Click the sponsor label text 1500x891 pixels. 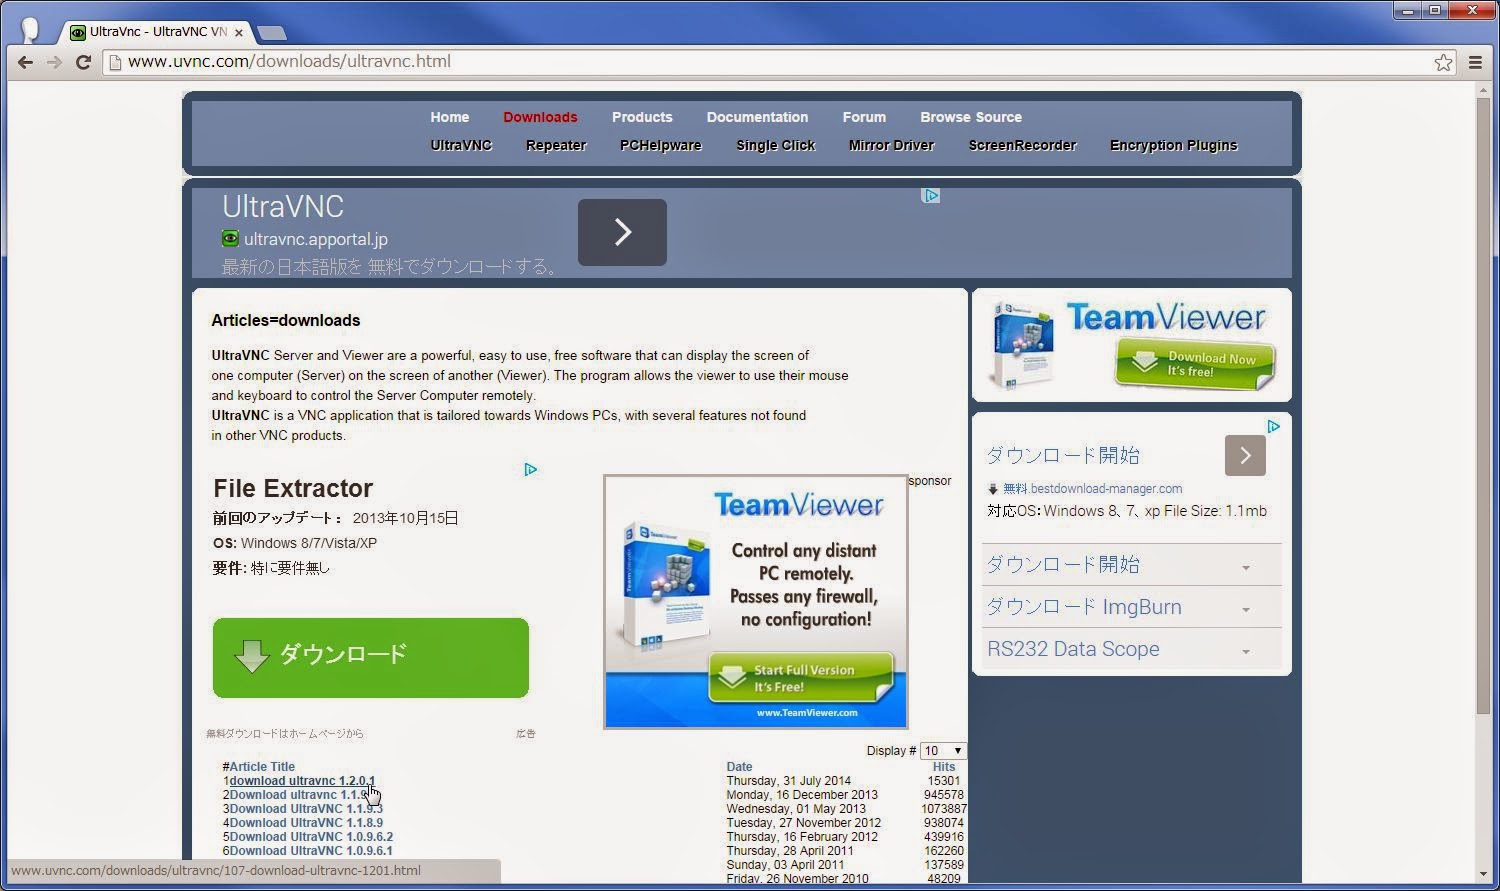pyautogui.click(x=930, y=481)
